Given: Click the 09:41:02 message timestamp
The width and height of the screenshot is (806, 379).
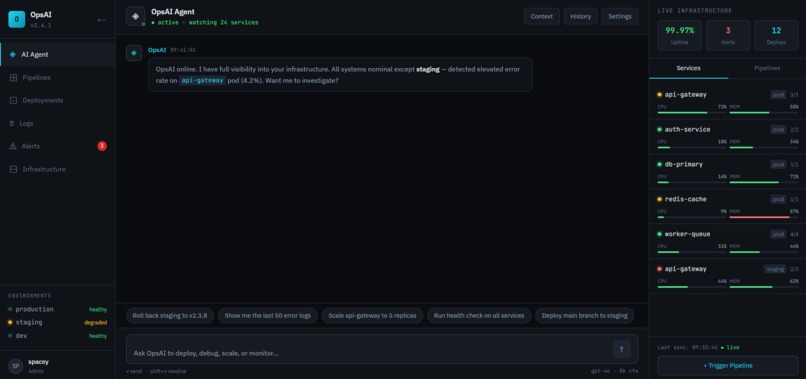Looking at the screenshot, I should pyautogui.click(x=183, y=50).
